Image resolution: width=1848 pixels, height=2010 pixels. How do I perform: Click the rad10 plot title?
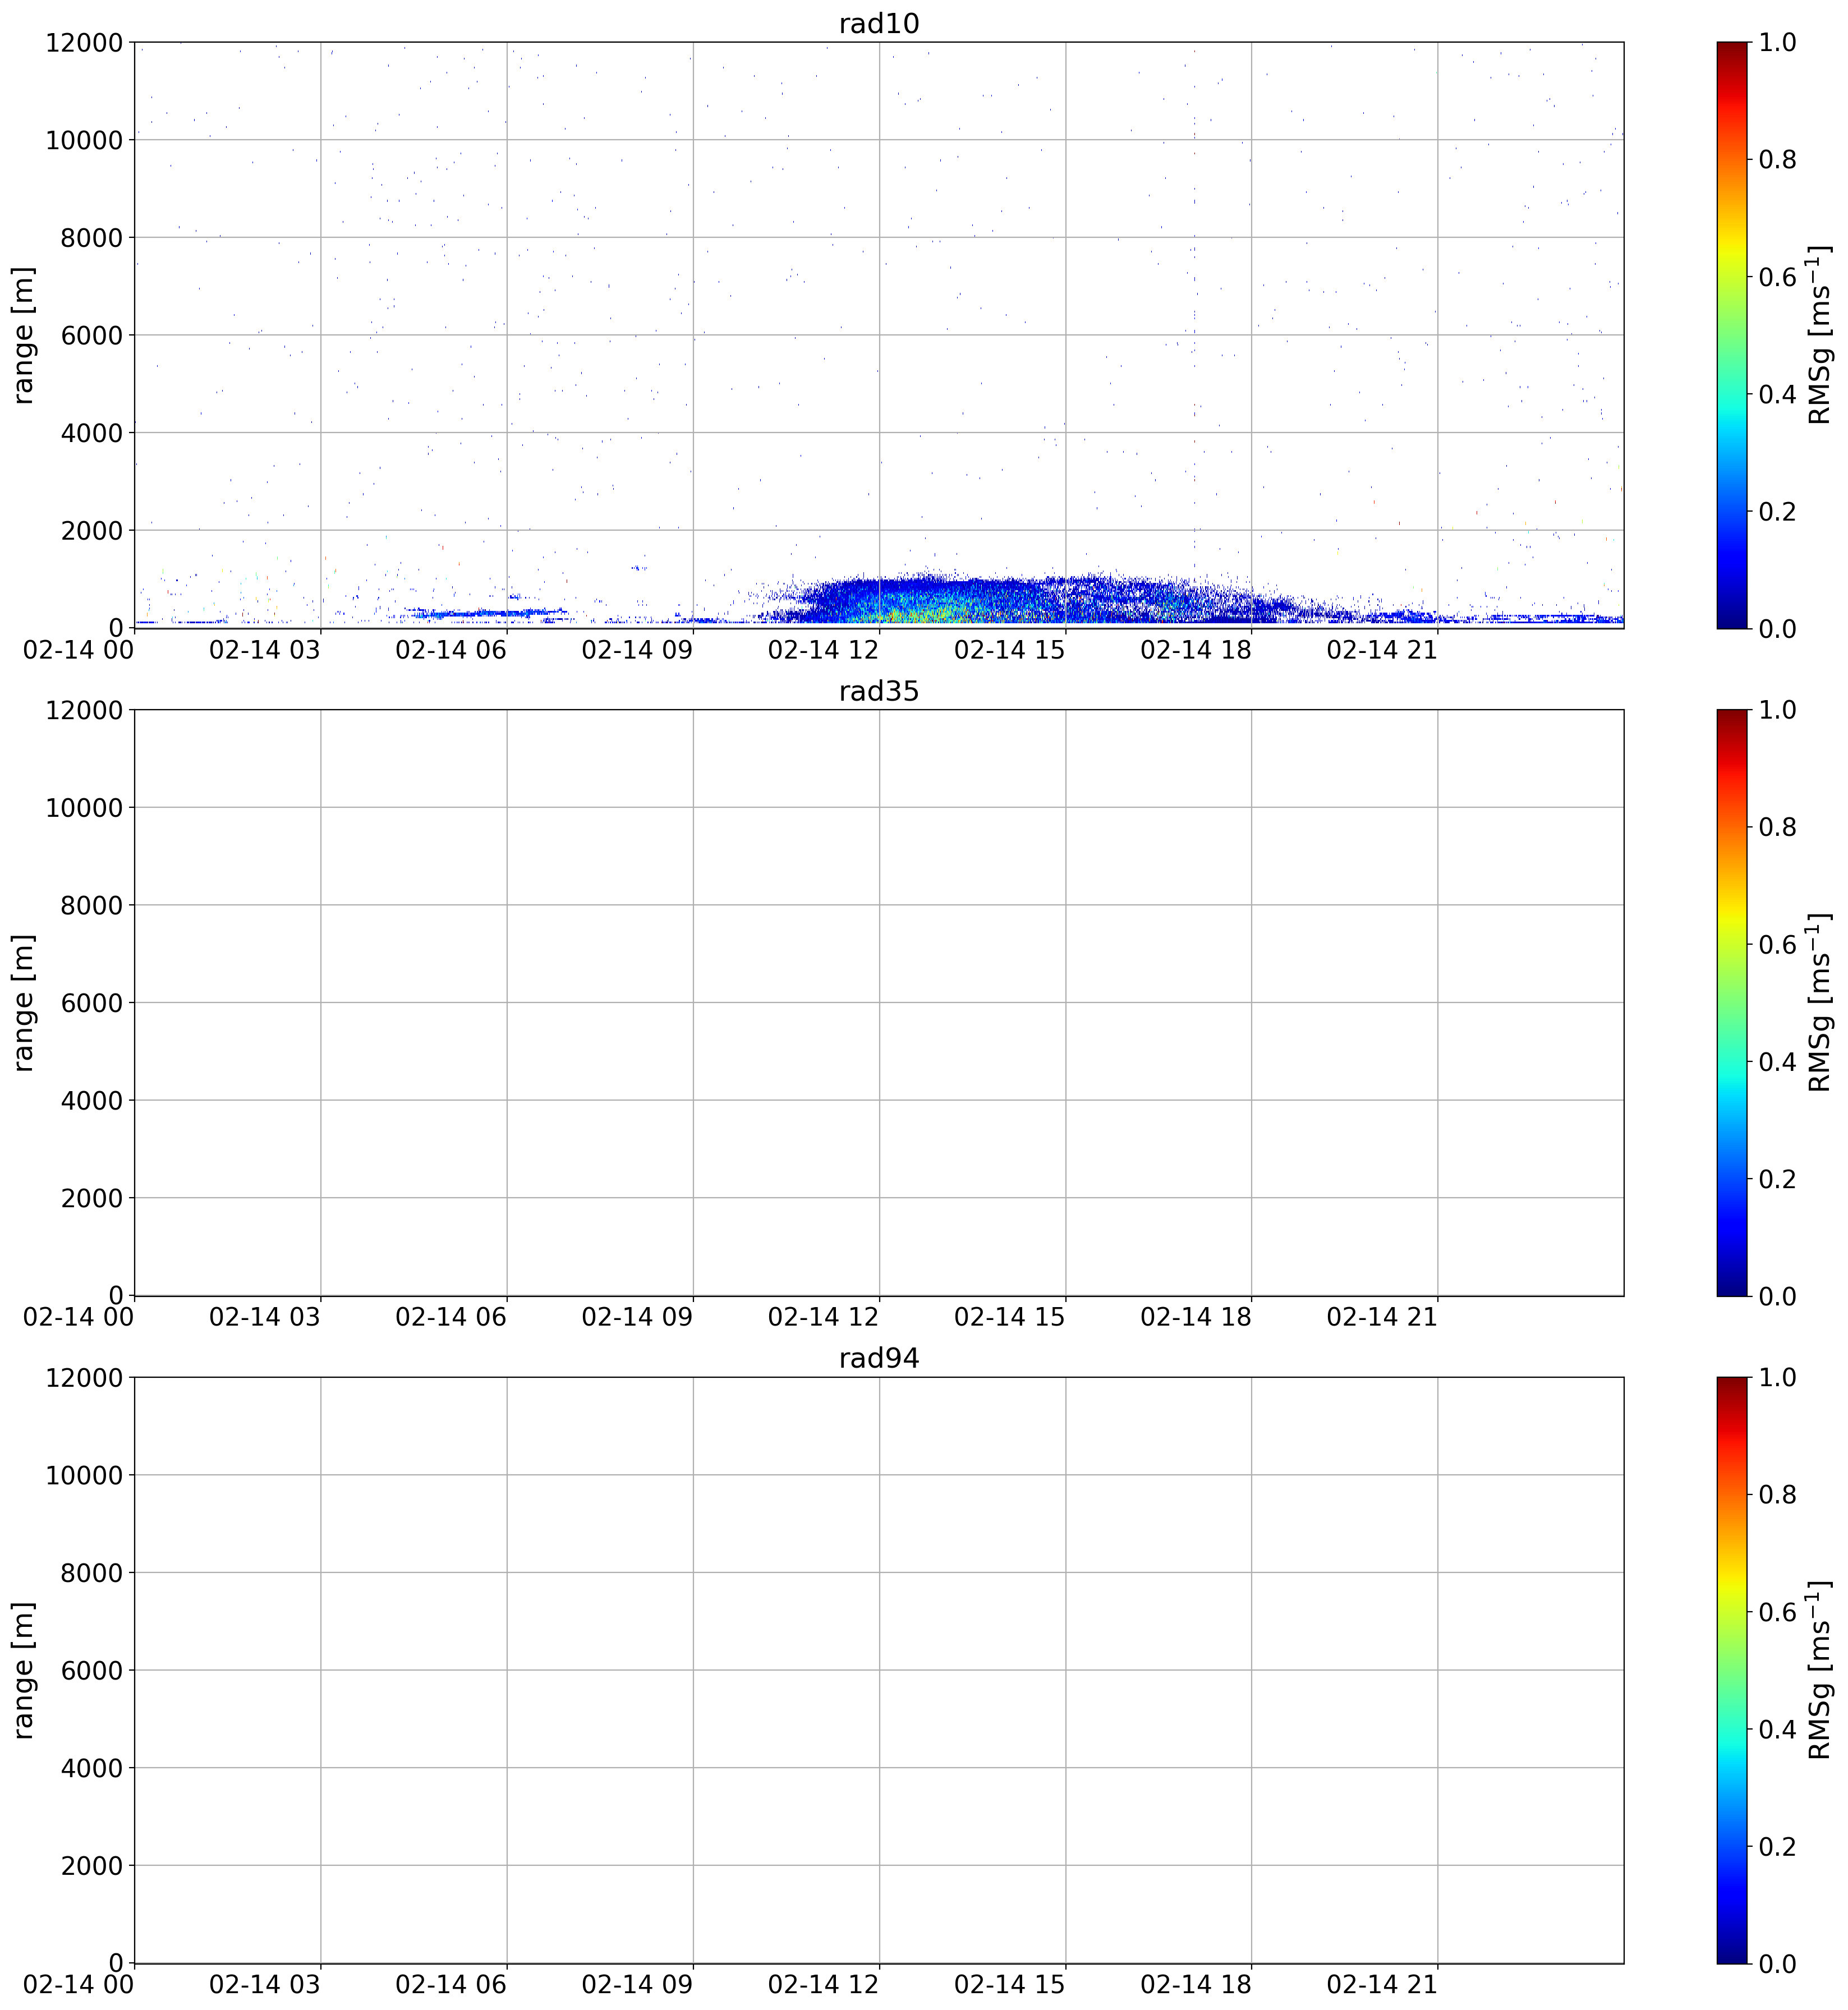(878, 24)
